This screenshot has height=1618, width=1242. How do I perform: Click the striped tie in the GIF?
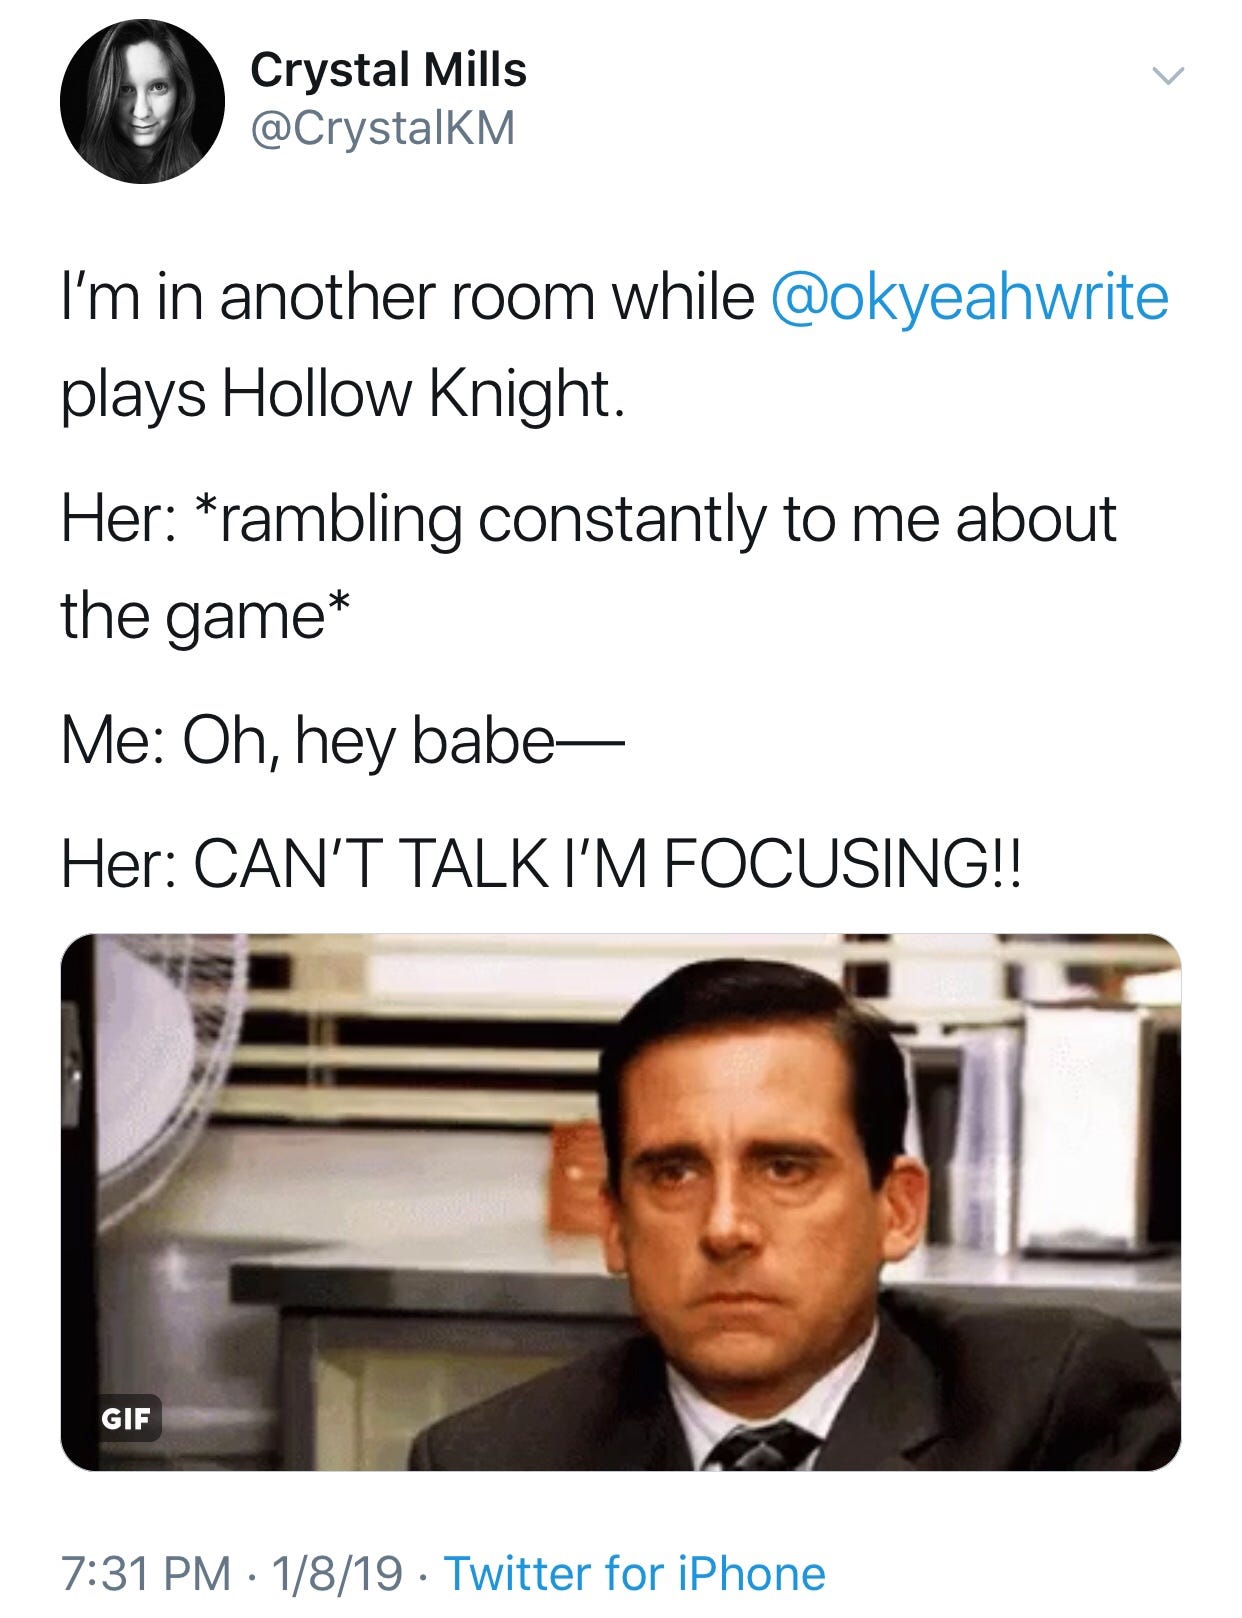coord(765,1446)
